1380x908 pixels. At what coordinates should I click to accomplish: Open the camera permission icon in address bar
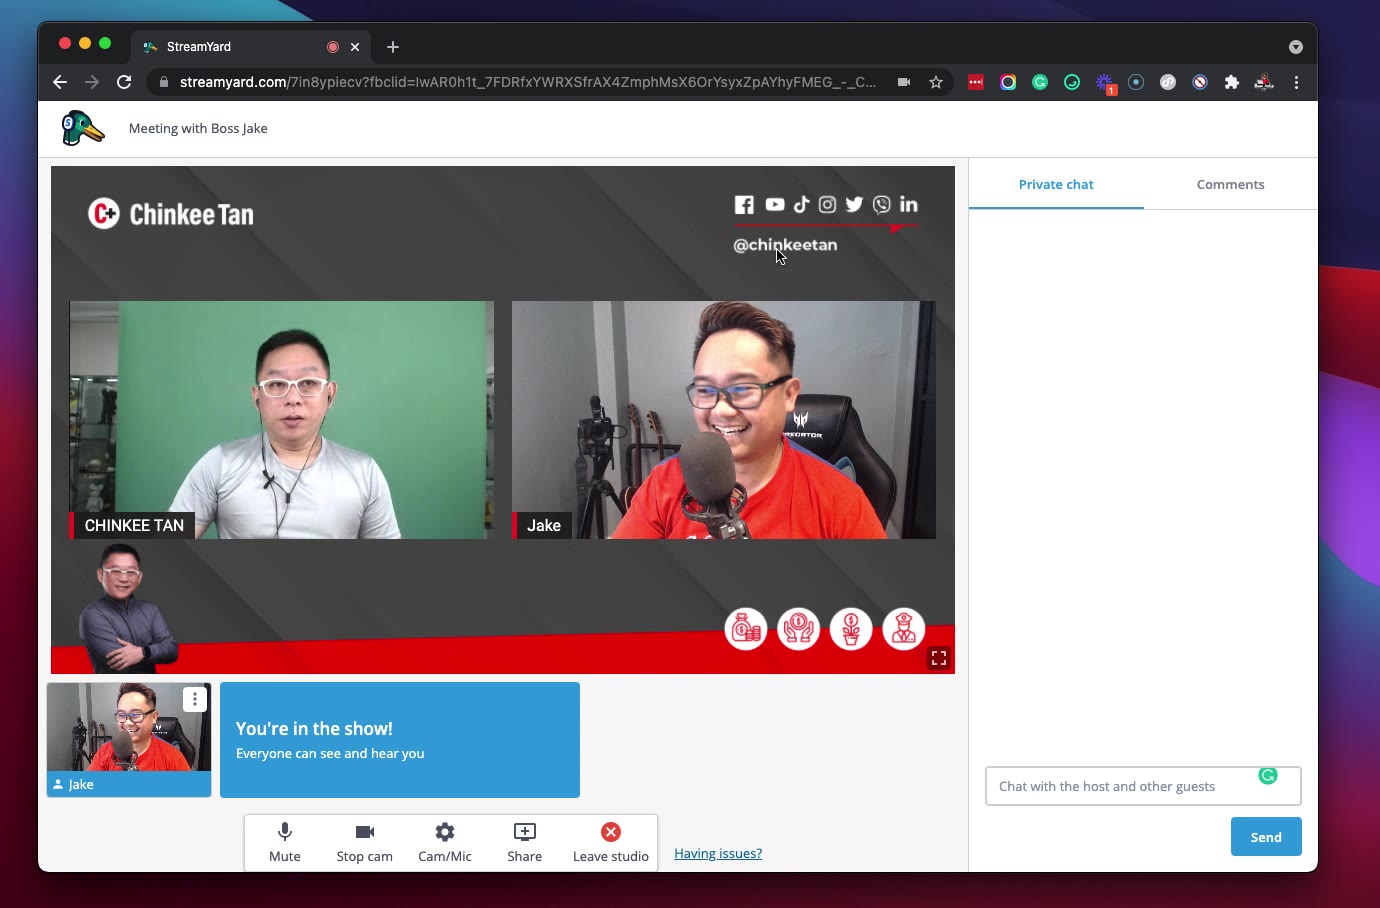coord(904,82)
